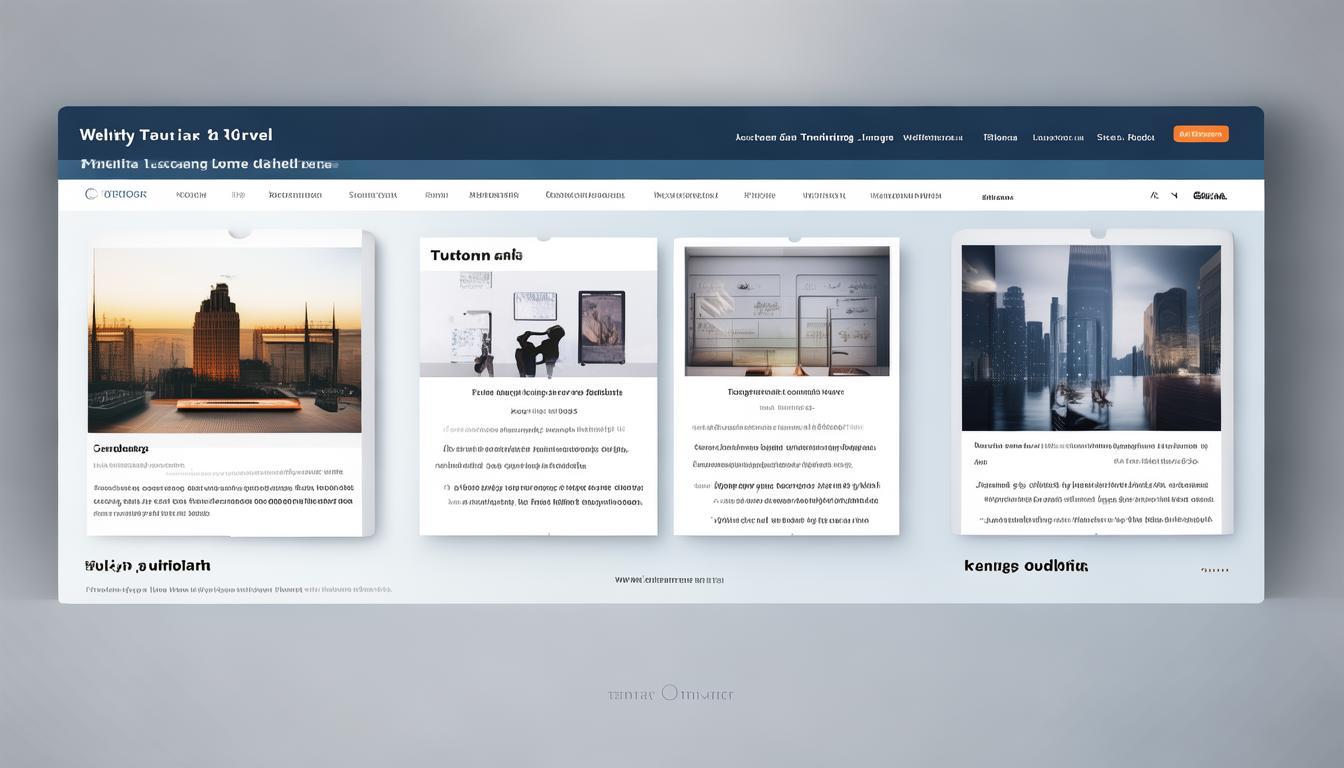Open the glass office wall image

point(786,311)
